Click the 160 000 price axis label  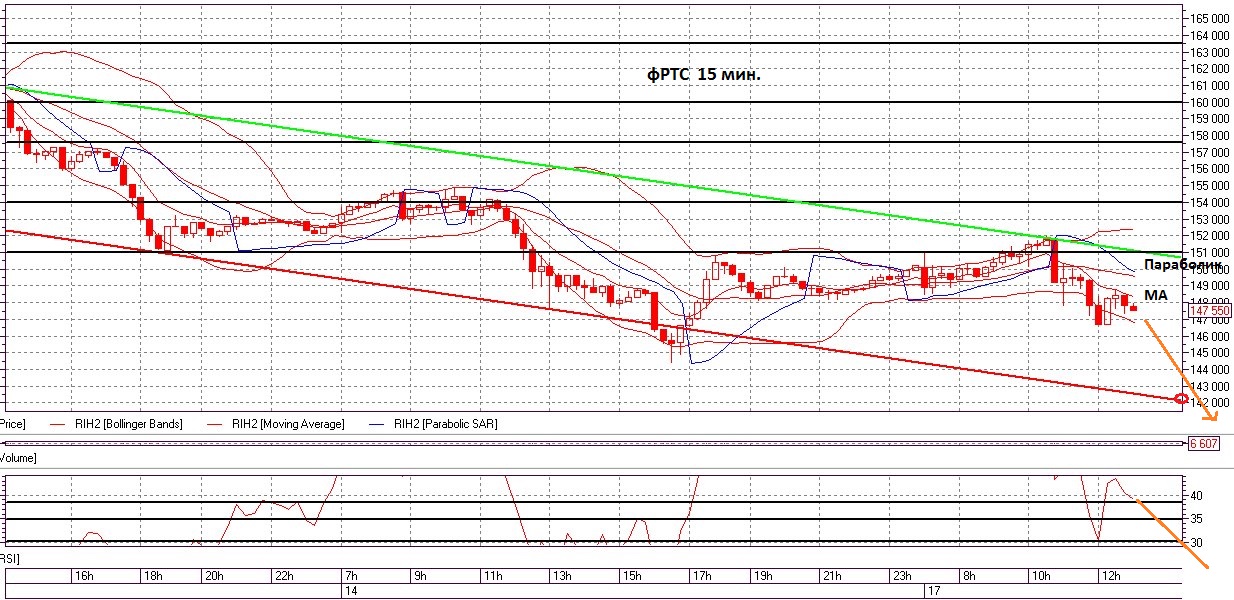[x=1209, y=102]
